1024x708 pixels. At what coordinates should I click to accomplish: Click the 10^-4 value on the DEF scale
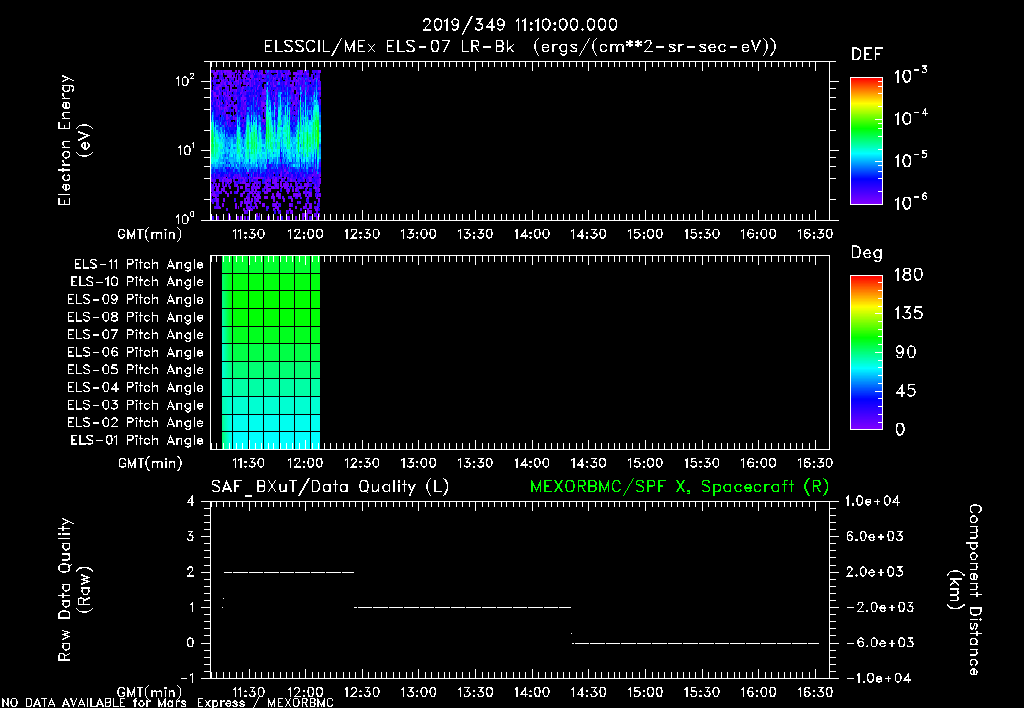910,118
